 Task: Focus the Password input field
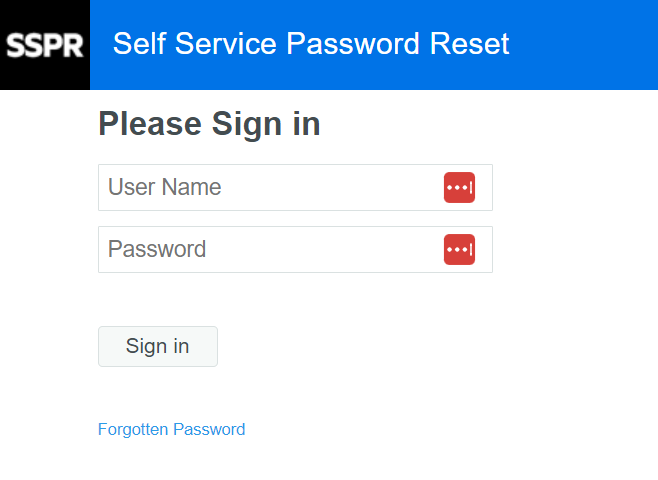(295, 250)
